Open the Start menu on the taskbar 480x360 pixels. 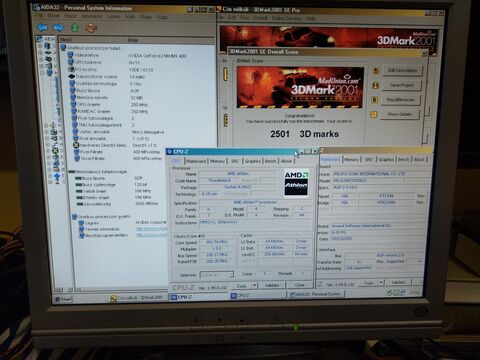click(x=63, y=299)
